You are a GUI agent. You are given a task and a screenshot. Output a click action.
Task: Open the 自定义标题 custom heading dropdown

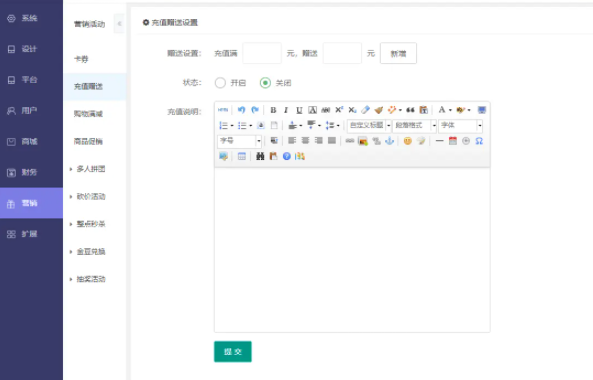click(369, 125)
